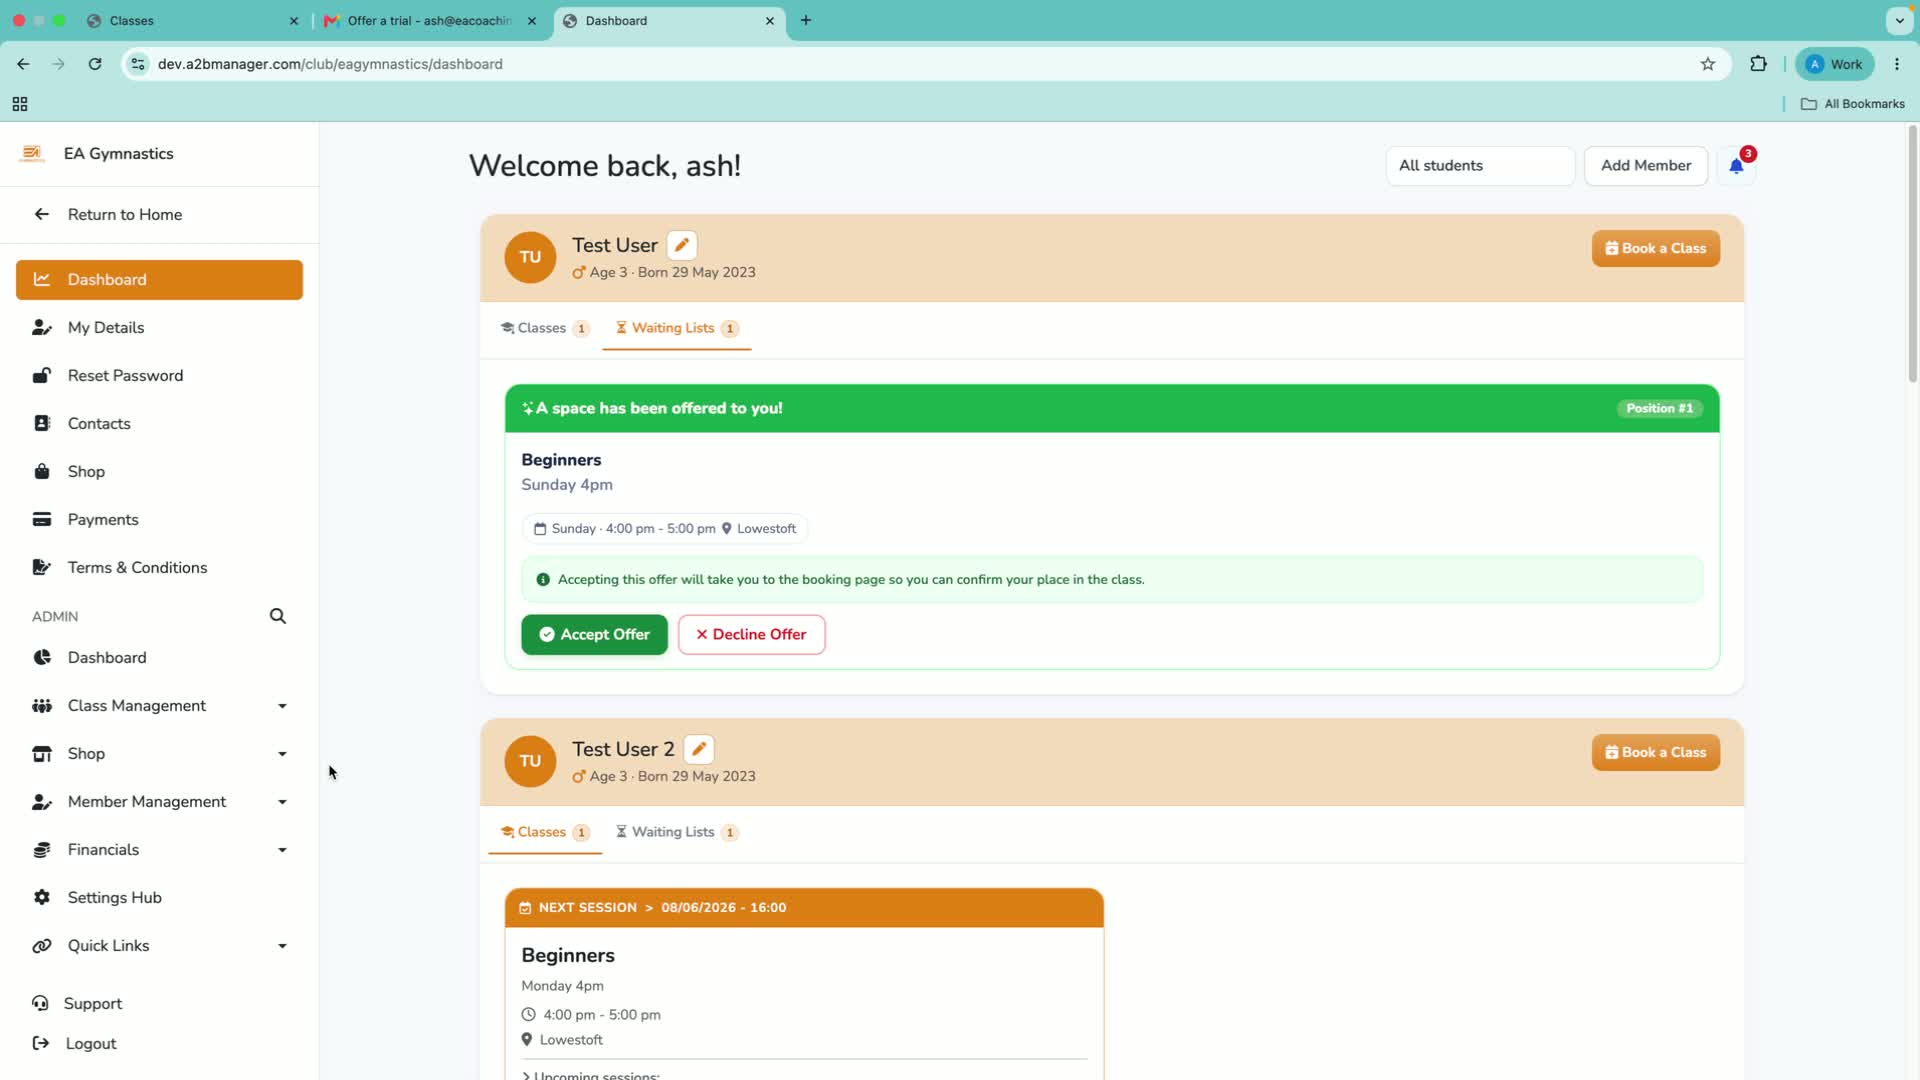Expand Quick Links menu
1920x1080 pixels.
159,945
